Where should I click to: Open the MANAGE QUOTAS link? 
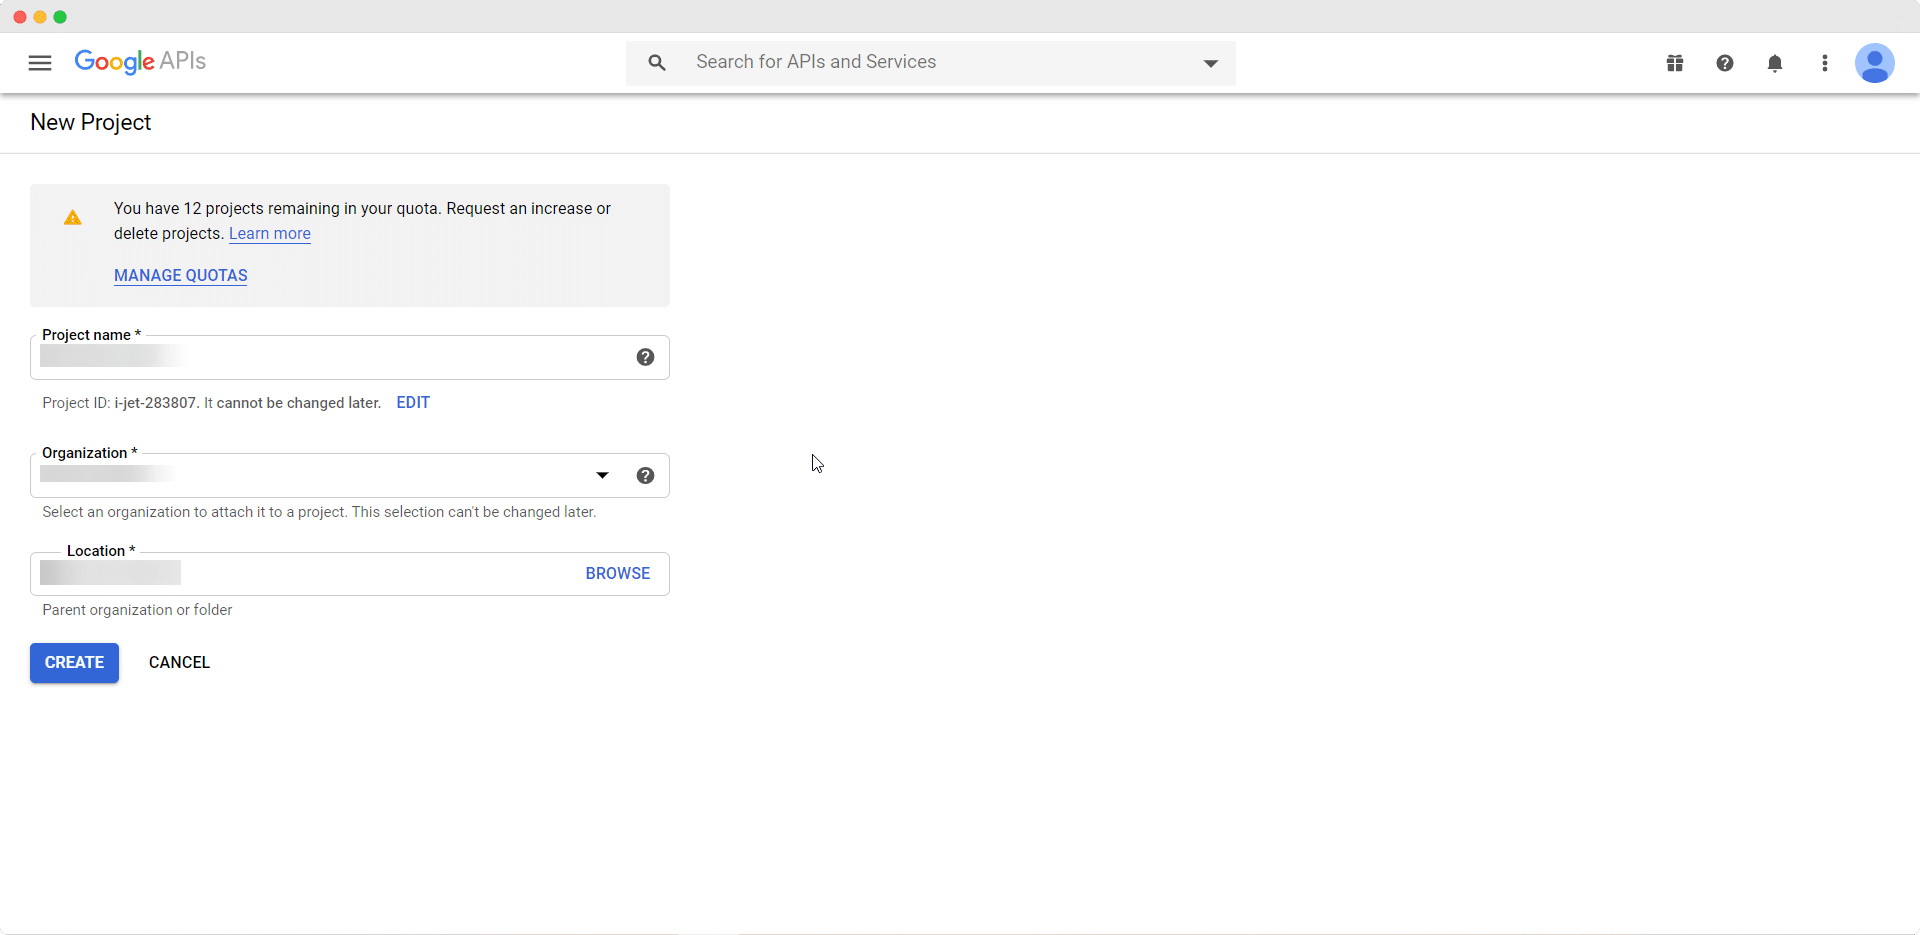pos(181,275)
